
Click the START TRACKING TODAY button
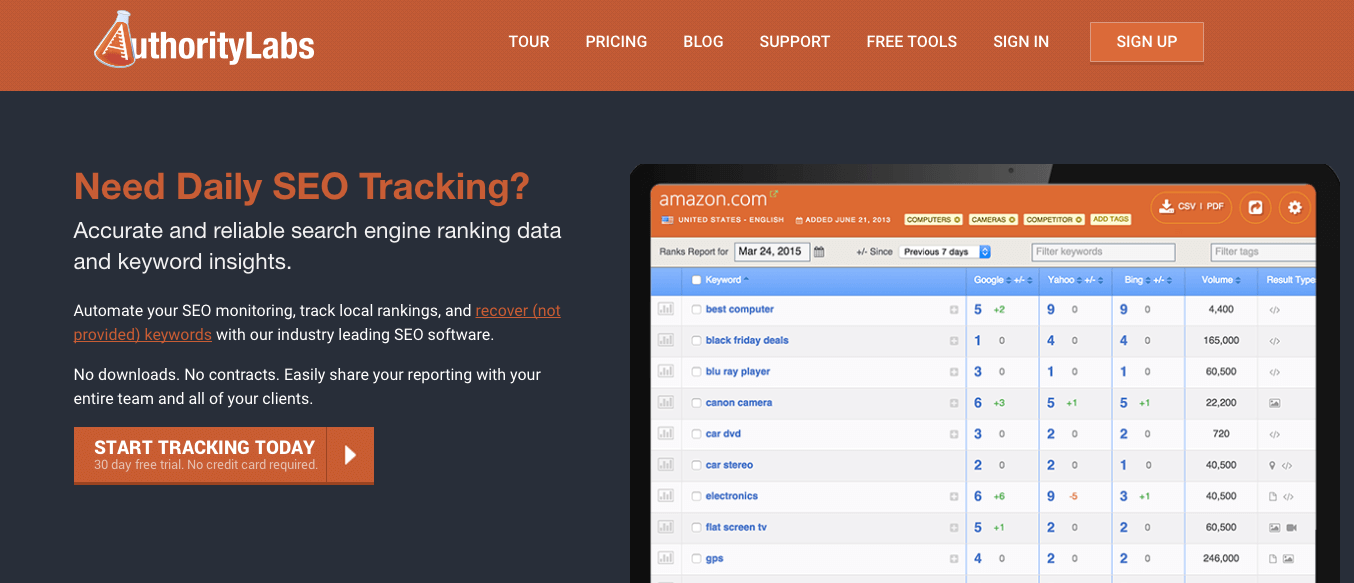point(224,455)
